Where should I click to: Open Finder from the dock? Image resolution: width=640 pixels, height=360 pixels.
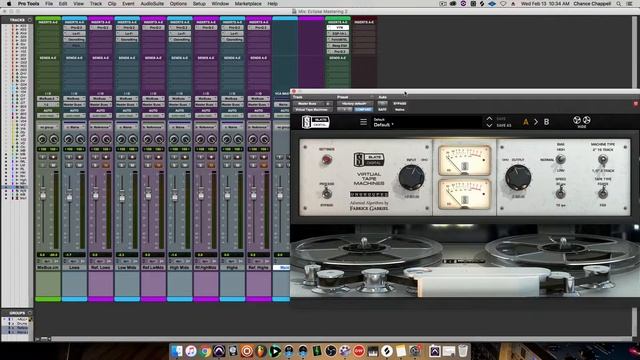coord(177,351)
